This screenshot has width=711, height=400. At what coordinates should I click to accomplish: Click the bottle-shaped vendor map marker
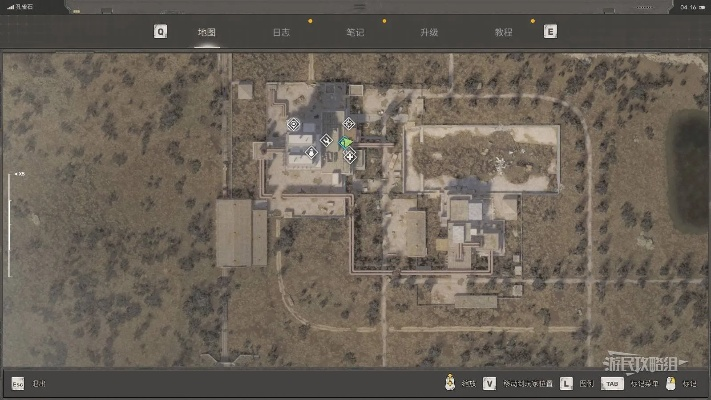pos(312,153)
